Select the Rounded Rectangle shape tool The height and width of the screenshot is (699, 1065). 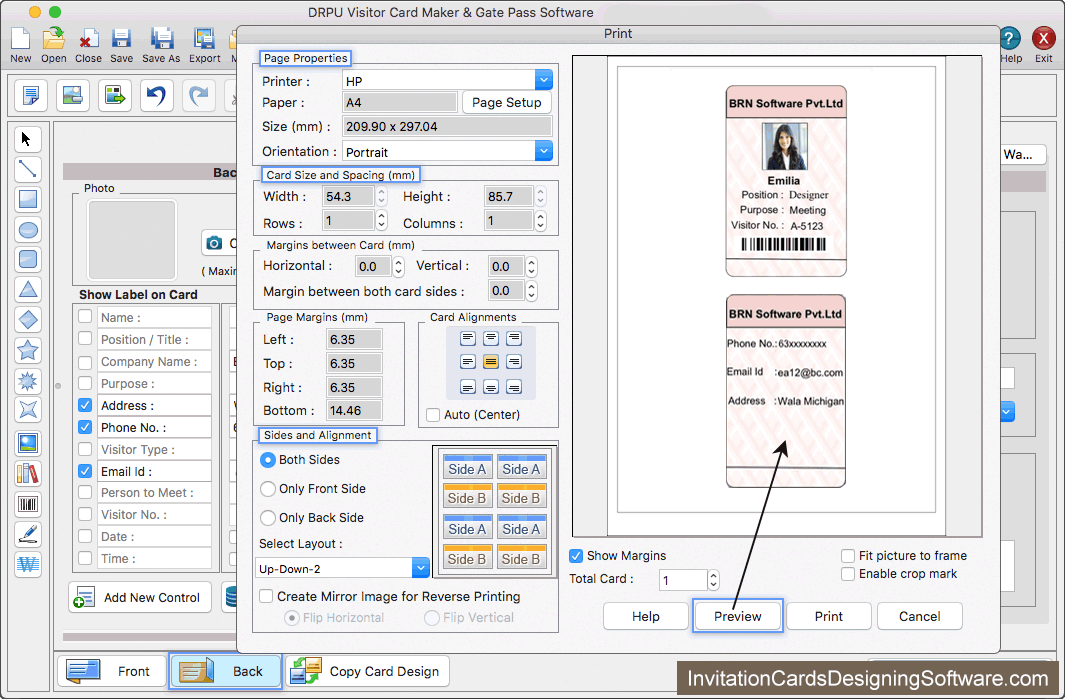[27, 259]
